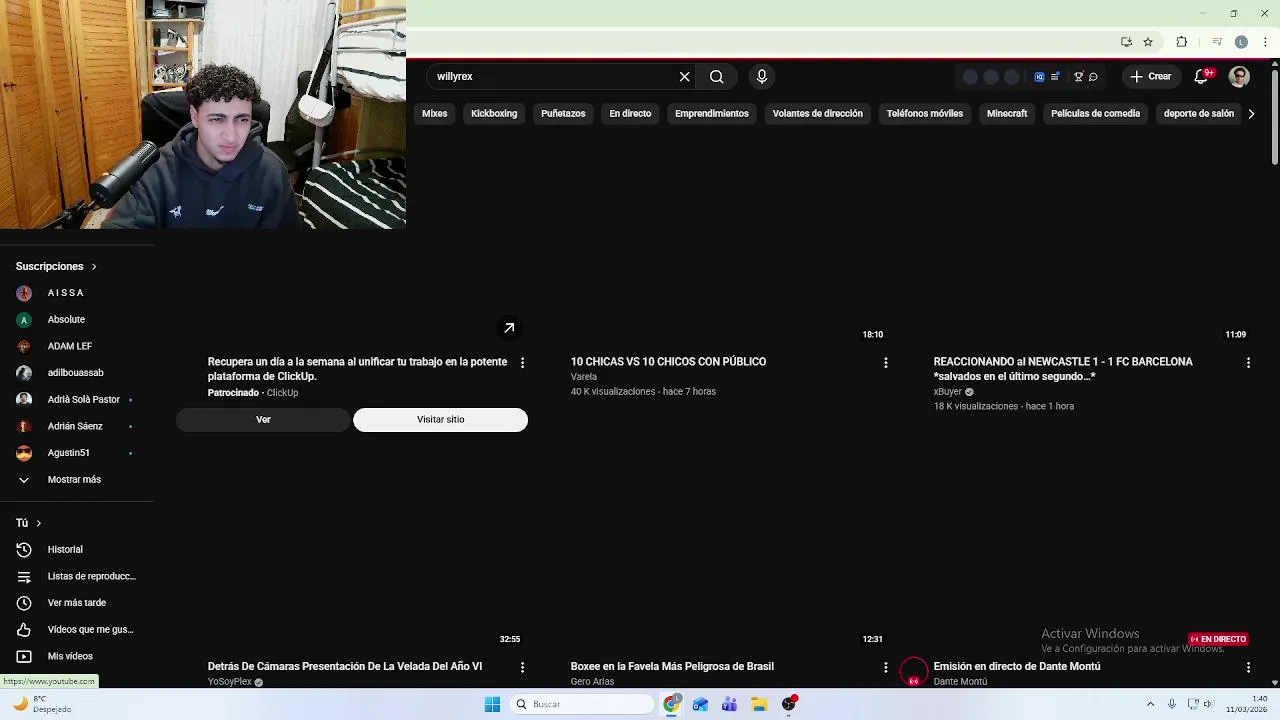Select the Volantes de dirección chip

818,114
